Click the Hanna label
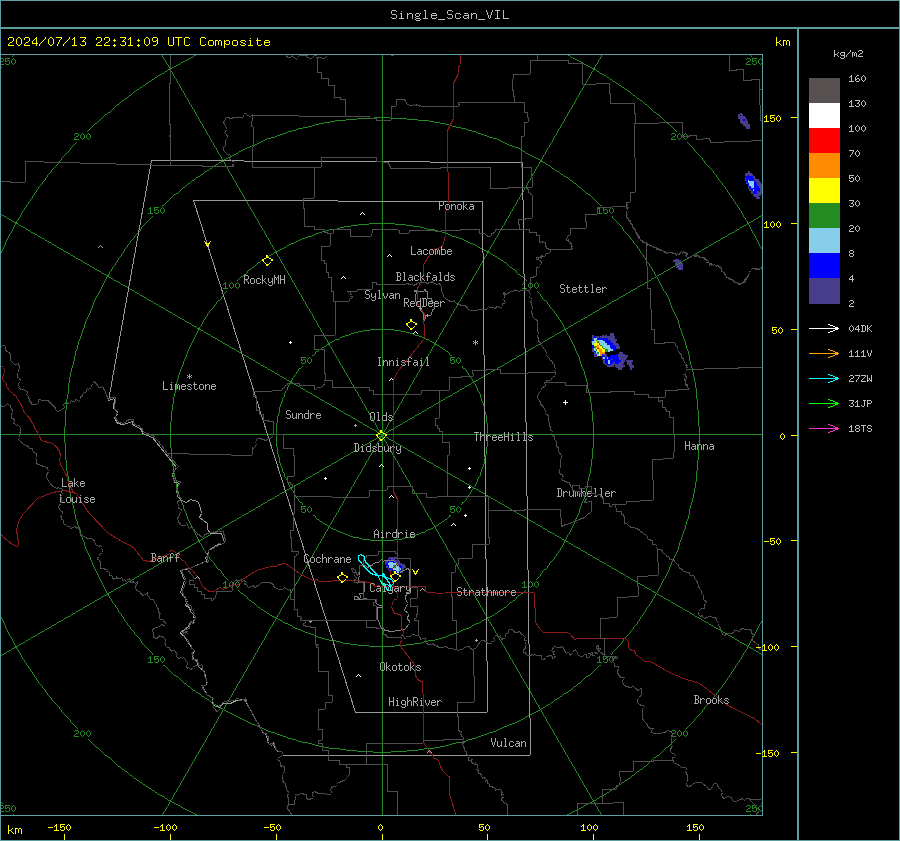 (x=699, y=446)
